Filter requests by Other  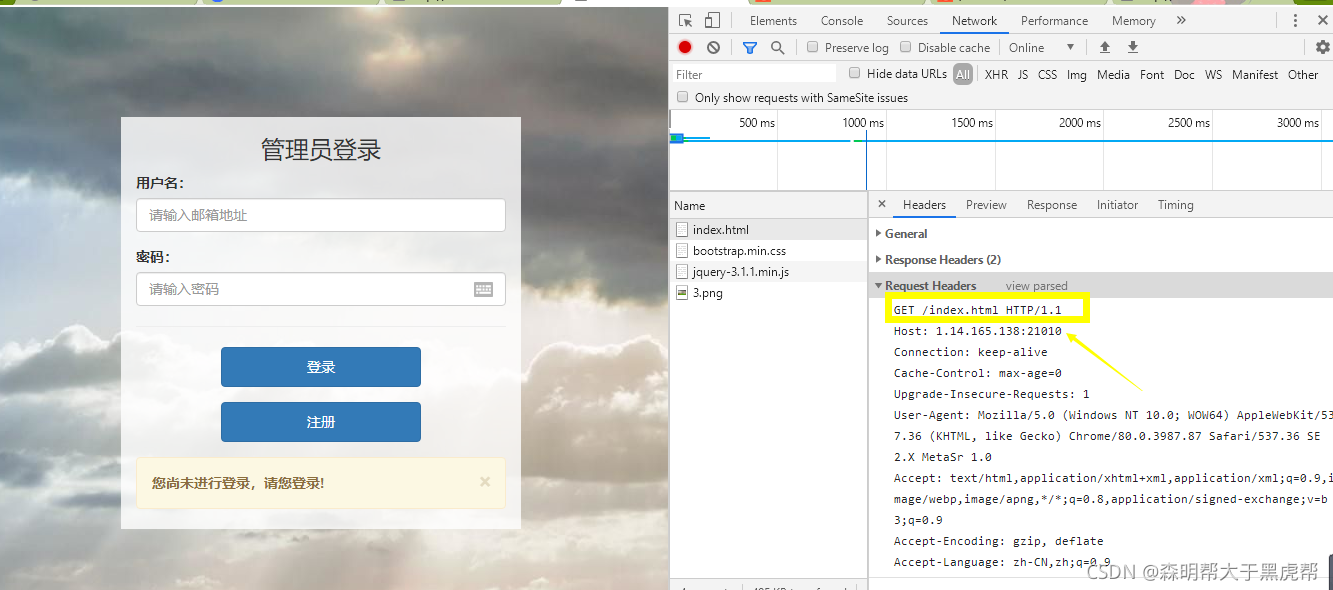click(x=1303, y=74)
